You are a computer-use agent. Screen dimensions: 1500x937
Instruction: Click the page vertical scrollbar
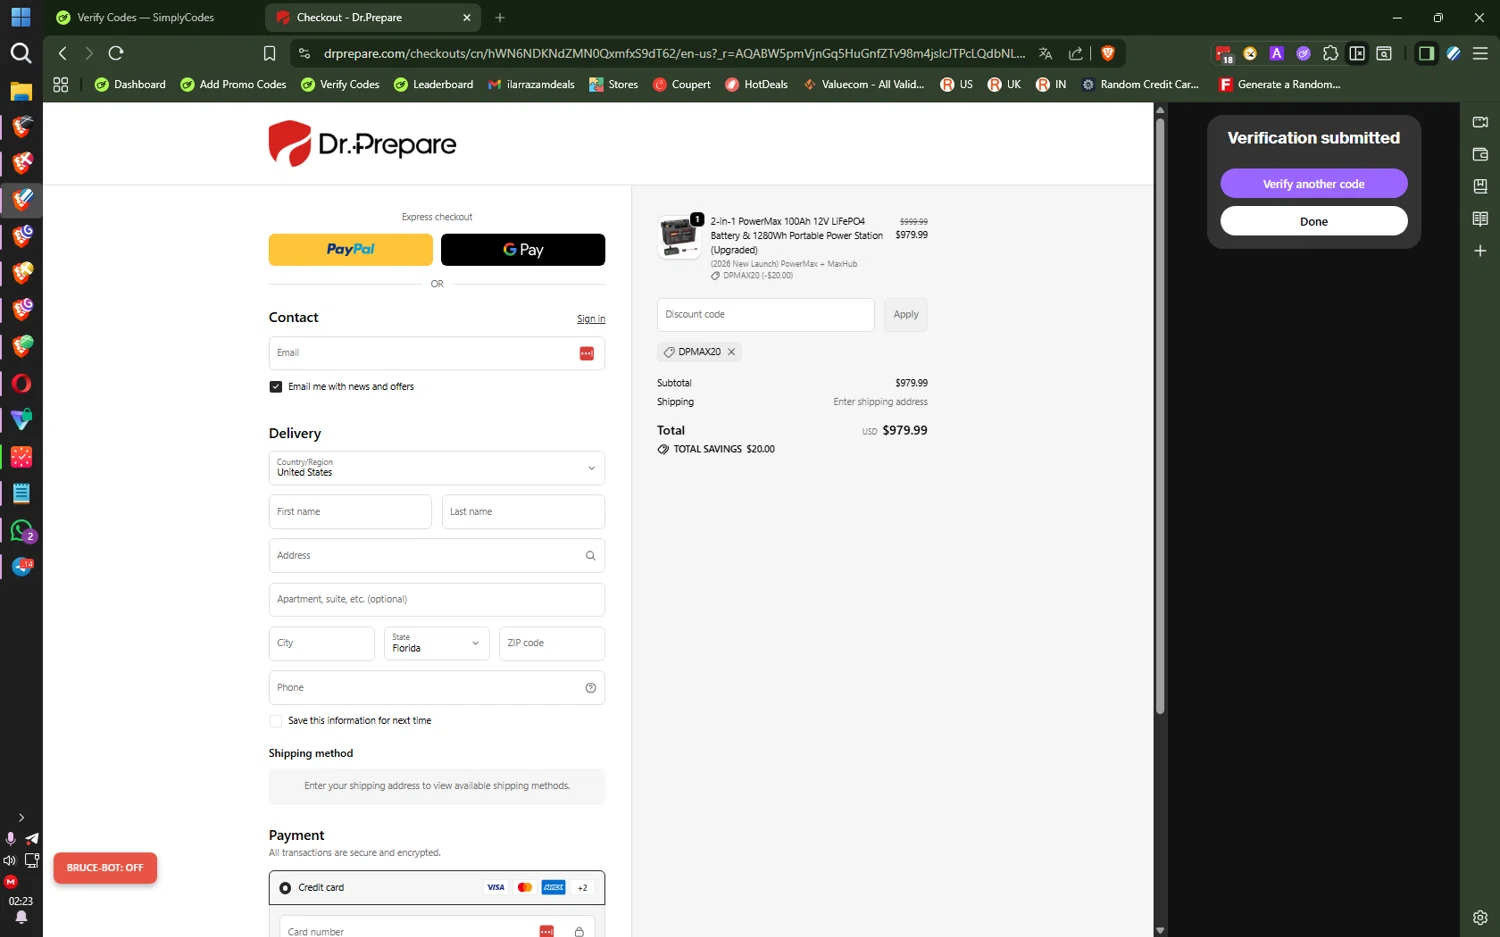pos(1160,415)
